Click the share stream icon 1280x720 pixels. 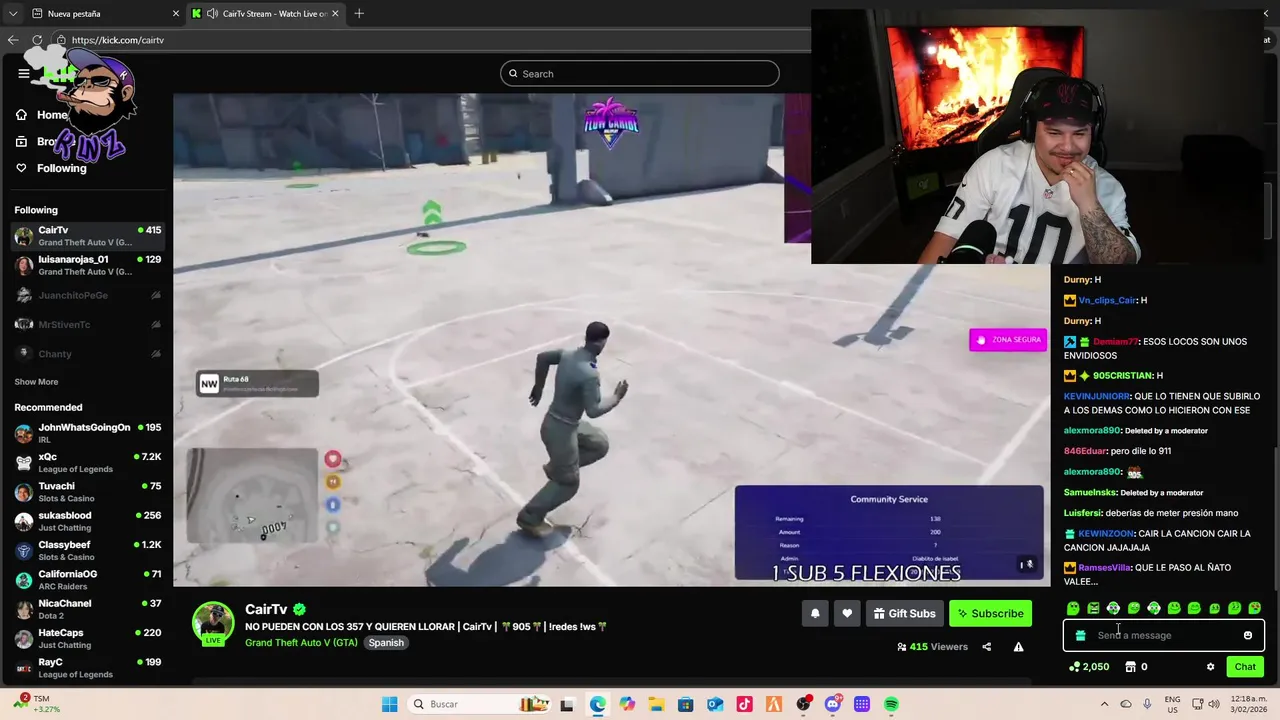coord(986,647)
